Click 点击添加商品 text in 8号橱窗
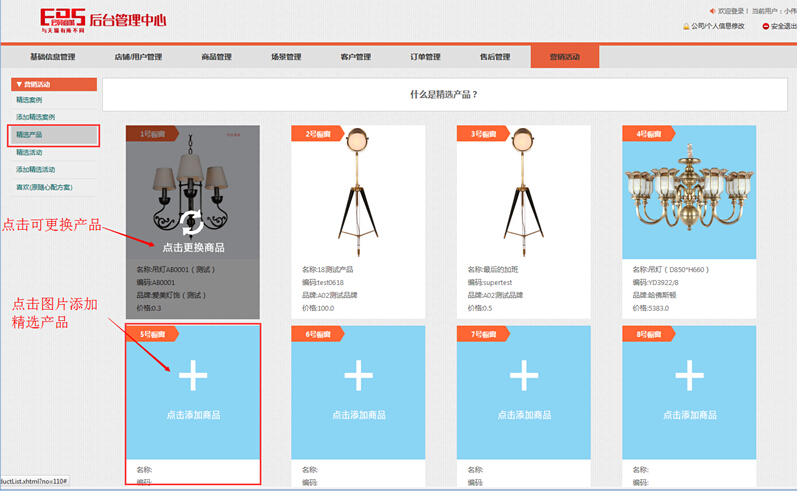This screenshot has height=491, width=797. (690, 415)
